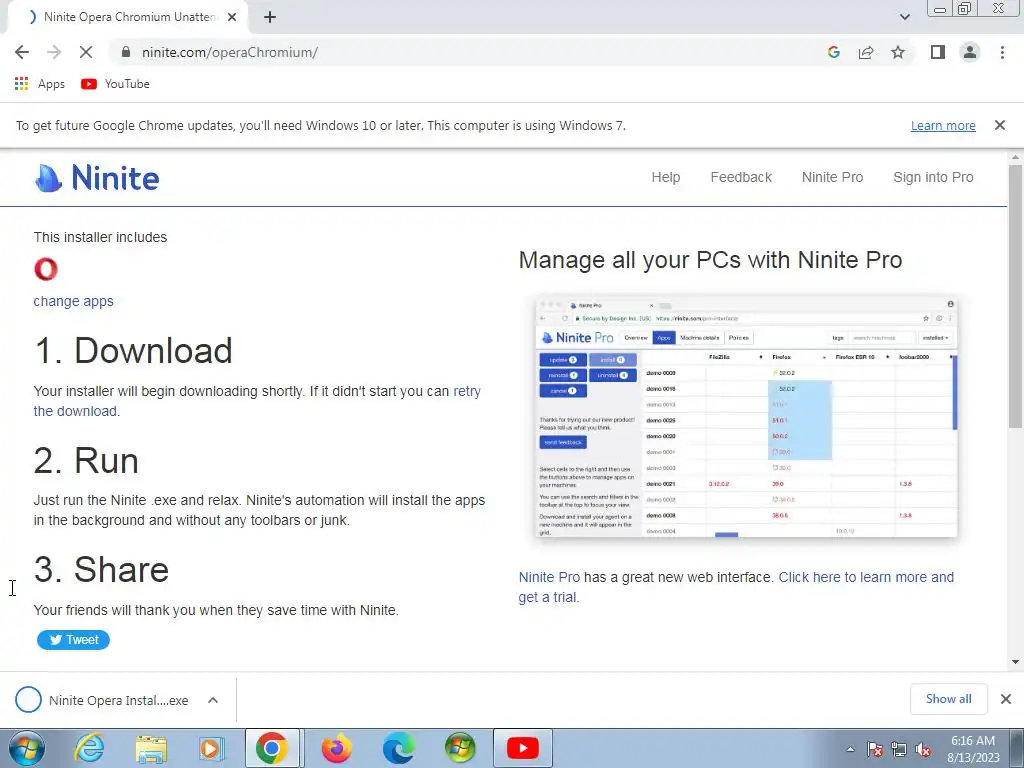Click the Ninite logo

(97, 178)
